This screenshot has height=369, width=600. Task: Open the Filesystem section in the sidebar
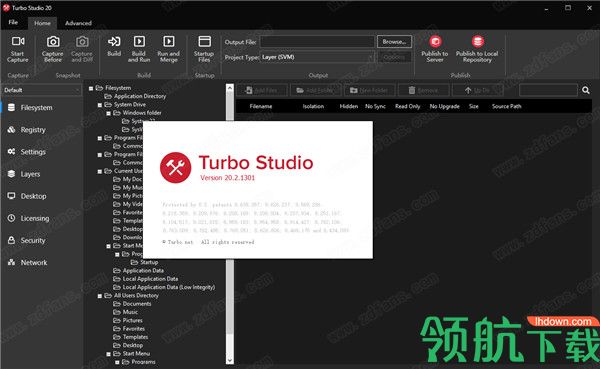pos(41,108)
